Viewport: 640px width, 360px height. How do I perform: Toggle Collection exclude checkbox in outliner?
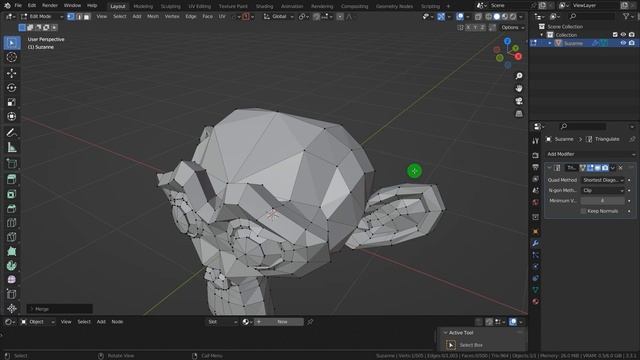[x=615, y=35]
